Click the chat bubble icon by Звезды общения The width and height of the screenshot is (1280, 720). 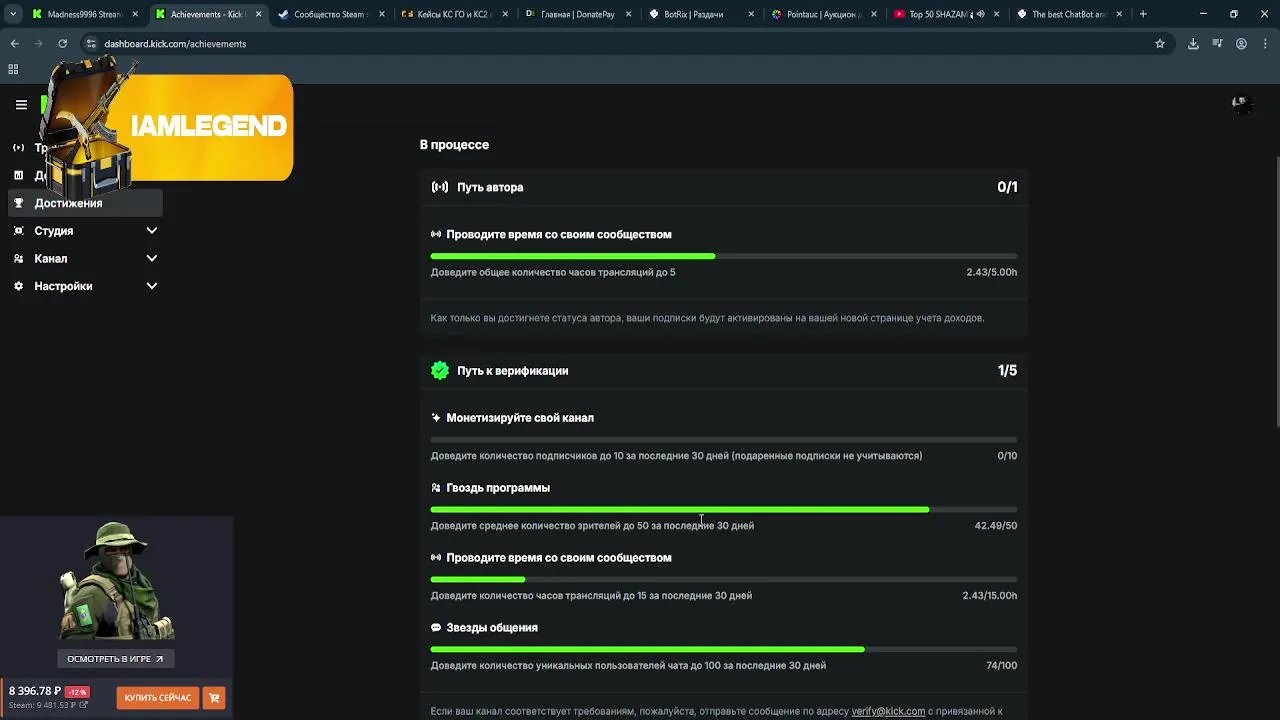coord(436,628)
